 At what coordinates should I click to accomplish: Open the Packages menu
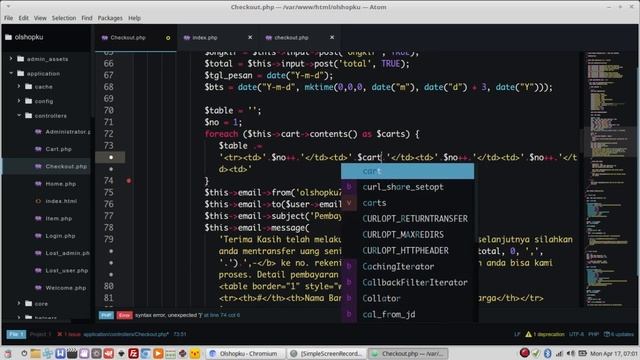[110, 18]
